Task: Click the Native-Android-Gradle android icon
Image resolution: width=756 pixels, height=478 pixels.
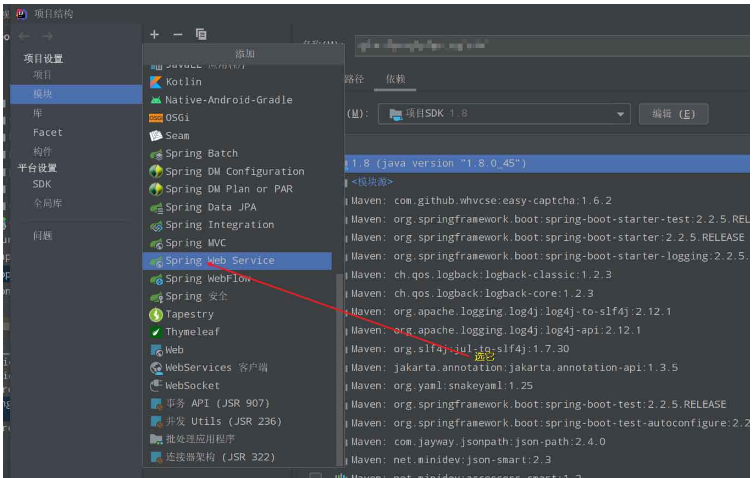Action: pyautogui.click(x=156, y=100)
